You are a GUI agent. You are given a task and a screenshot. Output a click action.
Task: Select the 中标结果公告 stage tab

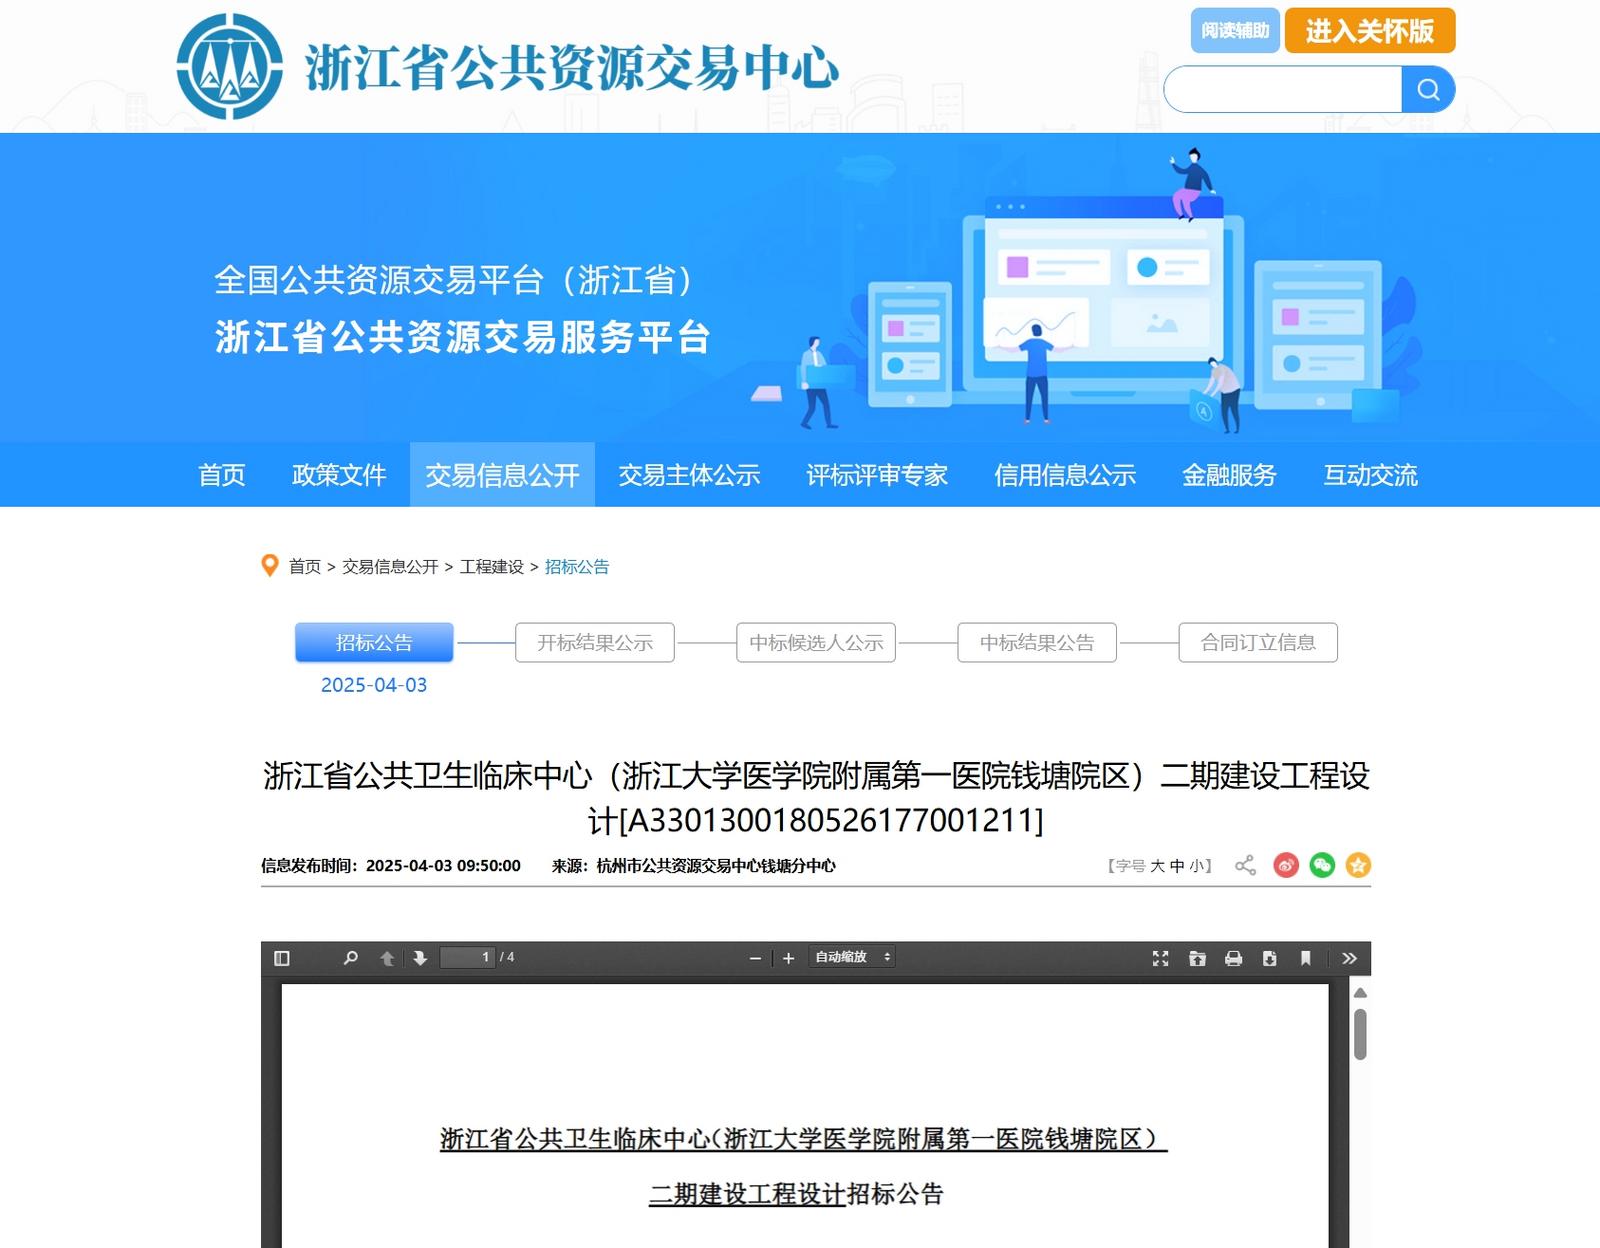coord(1037,642)
